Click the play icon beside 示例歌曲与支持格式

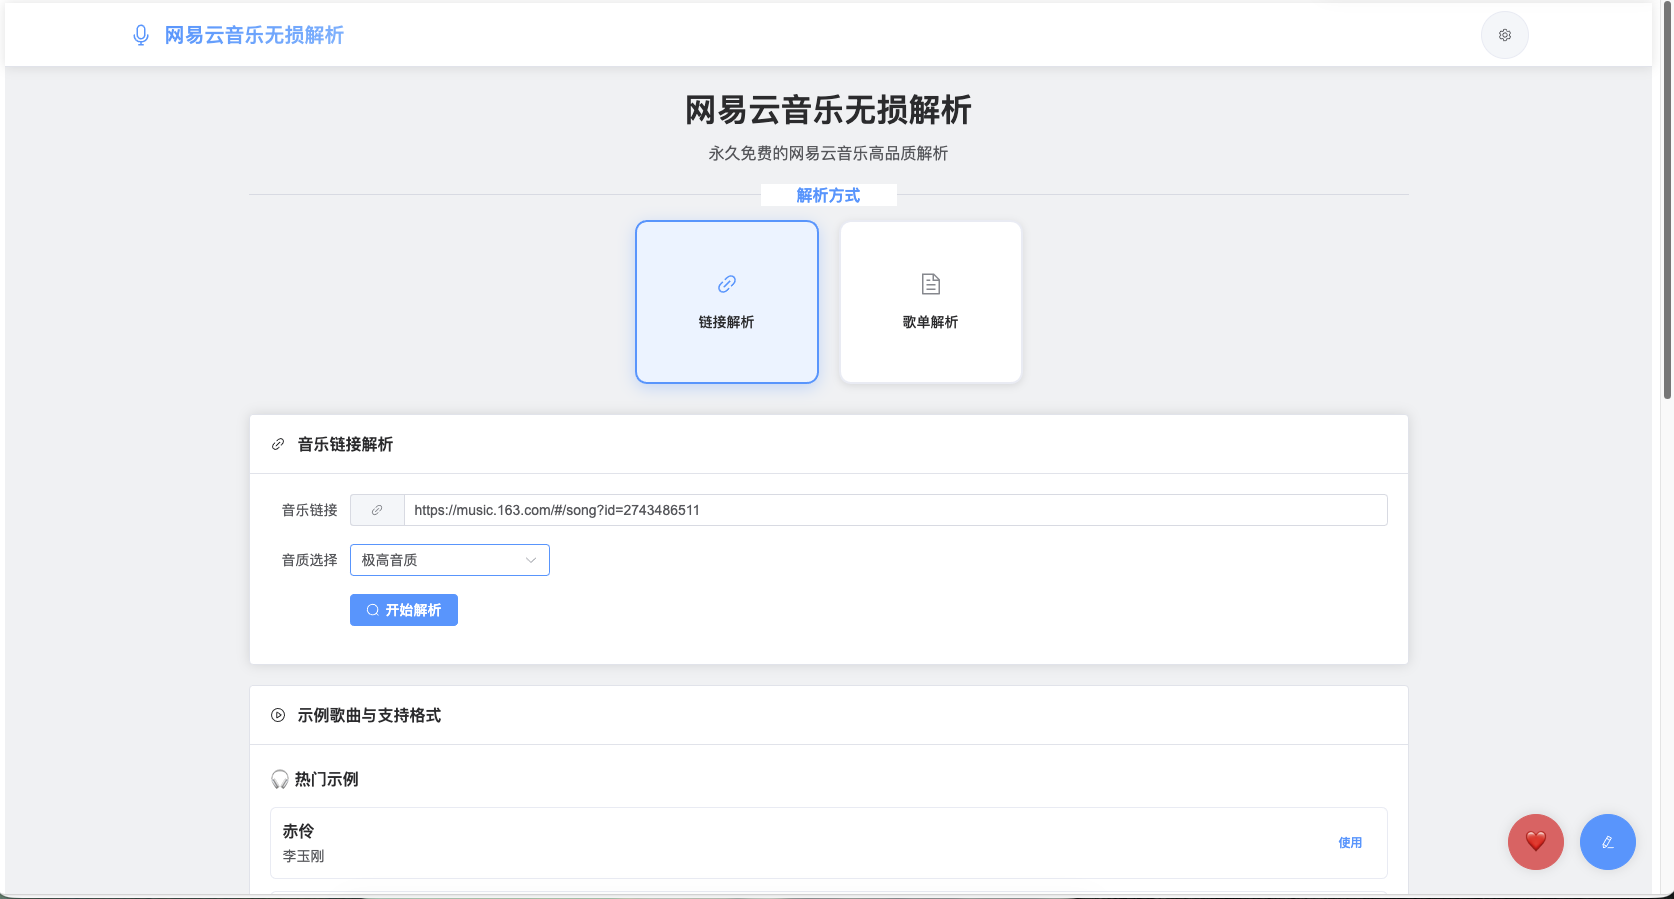pyautogui.click(x=278, y=715)
